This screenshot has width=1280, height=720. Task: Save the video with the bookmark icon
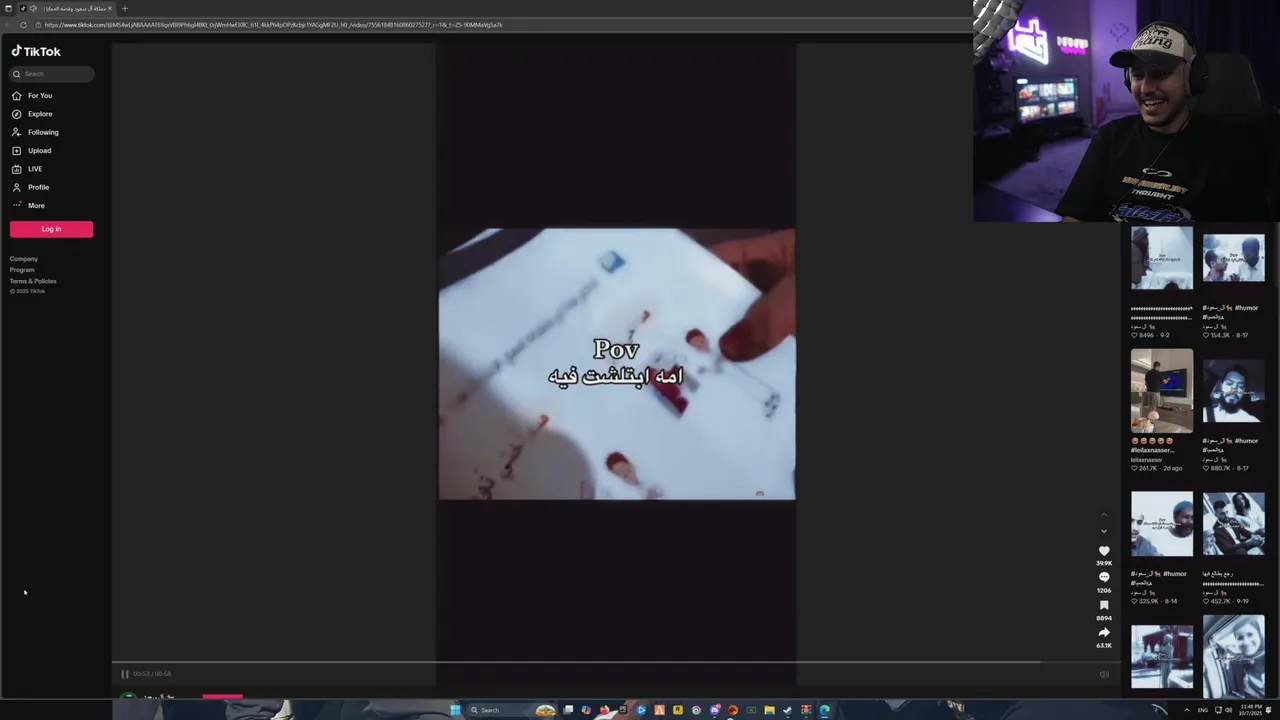[x=1104, y=605]
